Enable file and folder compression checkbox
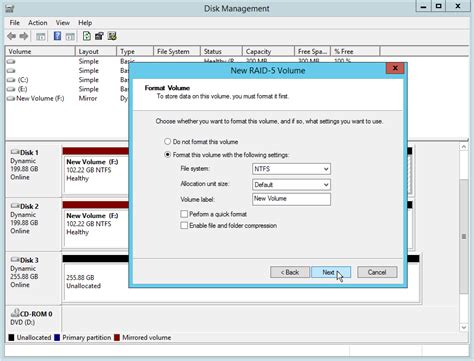The height and width of the screenshot is (361, 474). point(184,226)
